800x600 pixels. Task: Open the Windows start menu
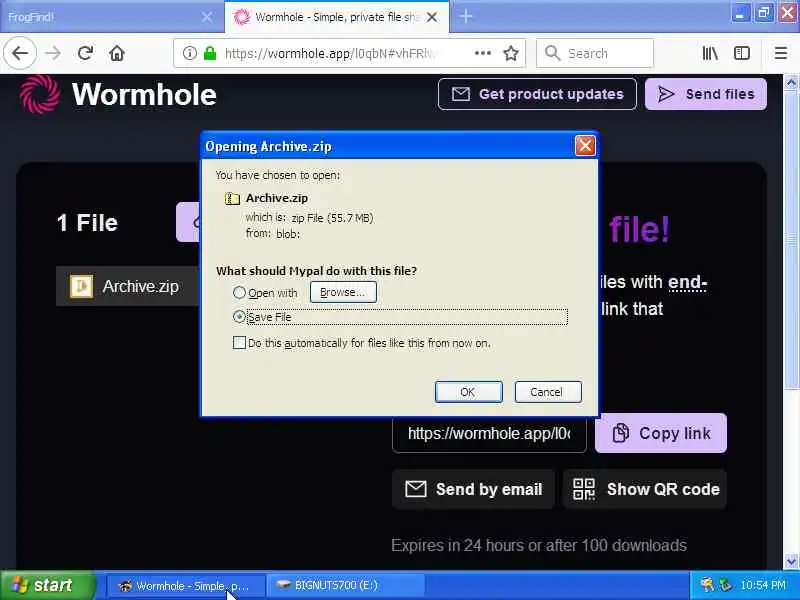tap(48, 585)
